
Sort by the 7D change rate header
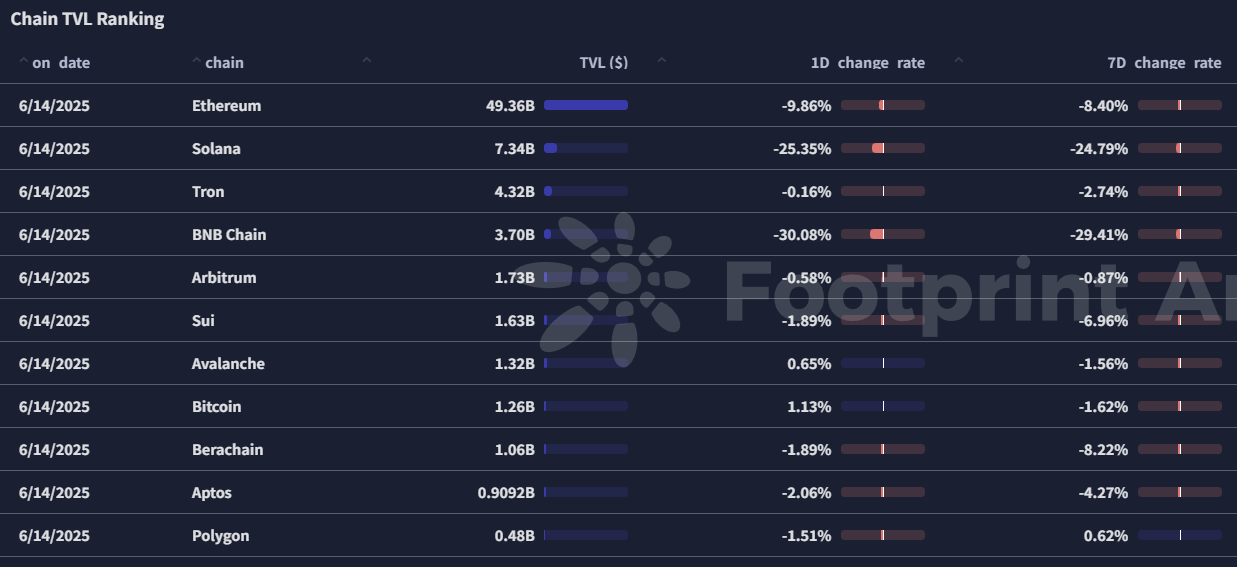(1164, 63)
